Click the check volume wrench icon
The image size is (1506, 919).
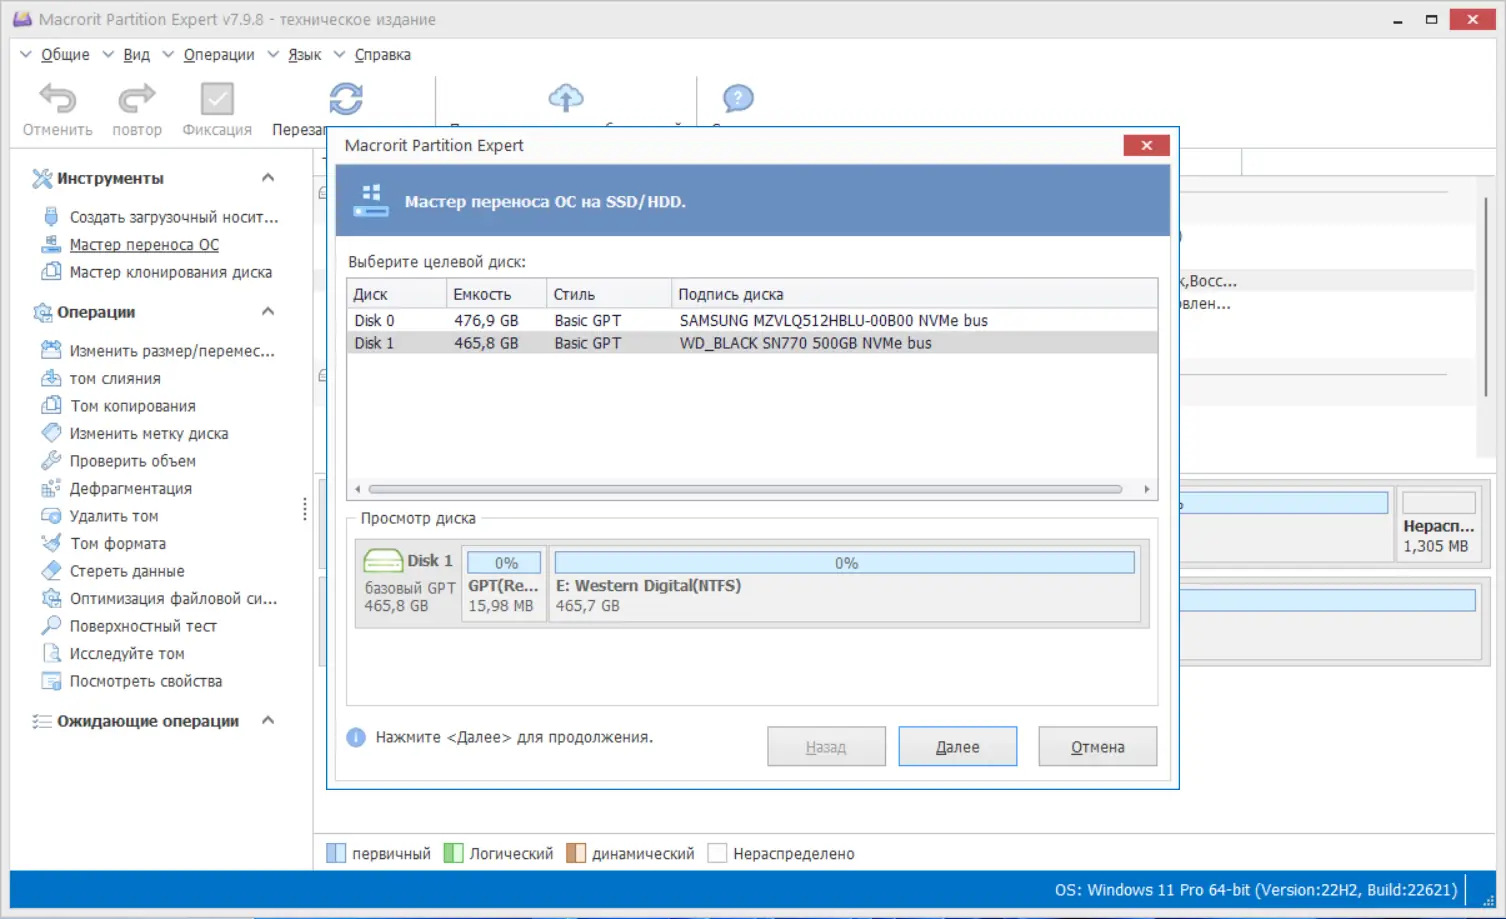(51, 460)
